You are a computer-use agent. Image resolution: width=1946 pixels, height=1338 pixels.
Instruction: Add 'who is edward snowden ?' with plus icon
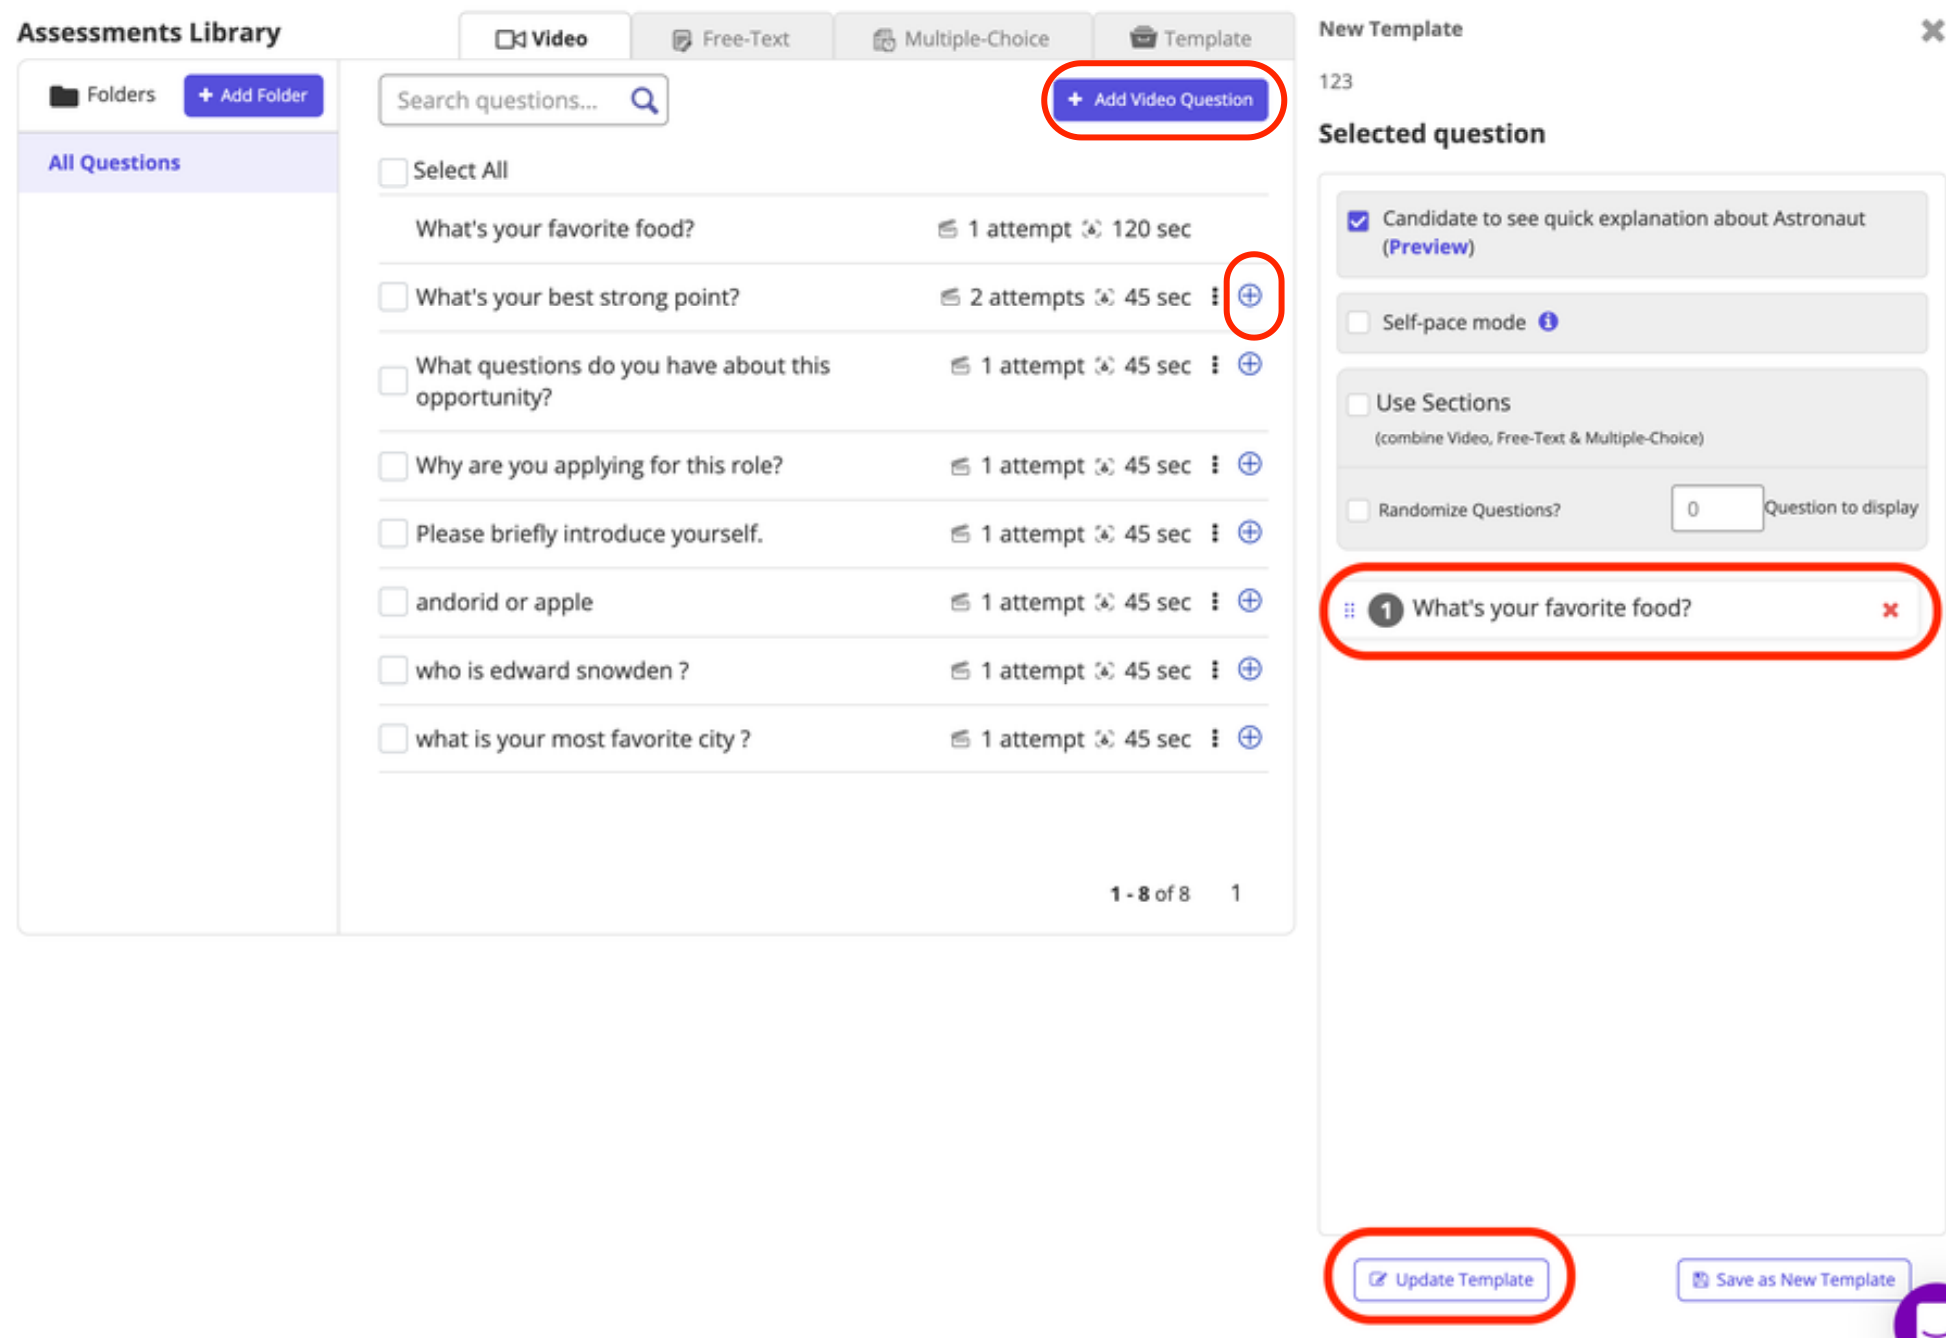1250,669
